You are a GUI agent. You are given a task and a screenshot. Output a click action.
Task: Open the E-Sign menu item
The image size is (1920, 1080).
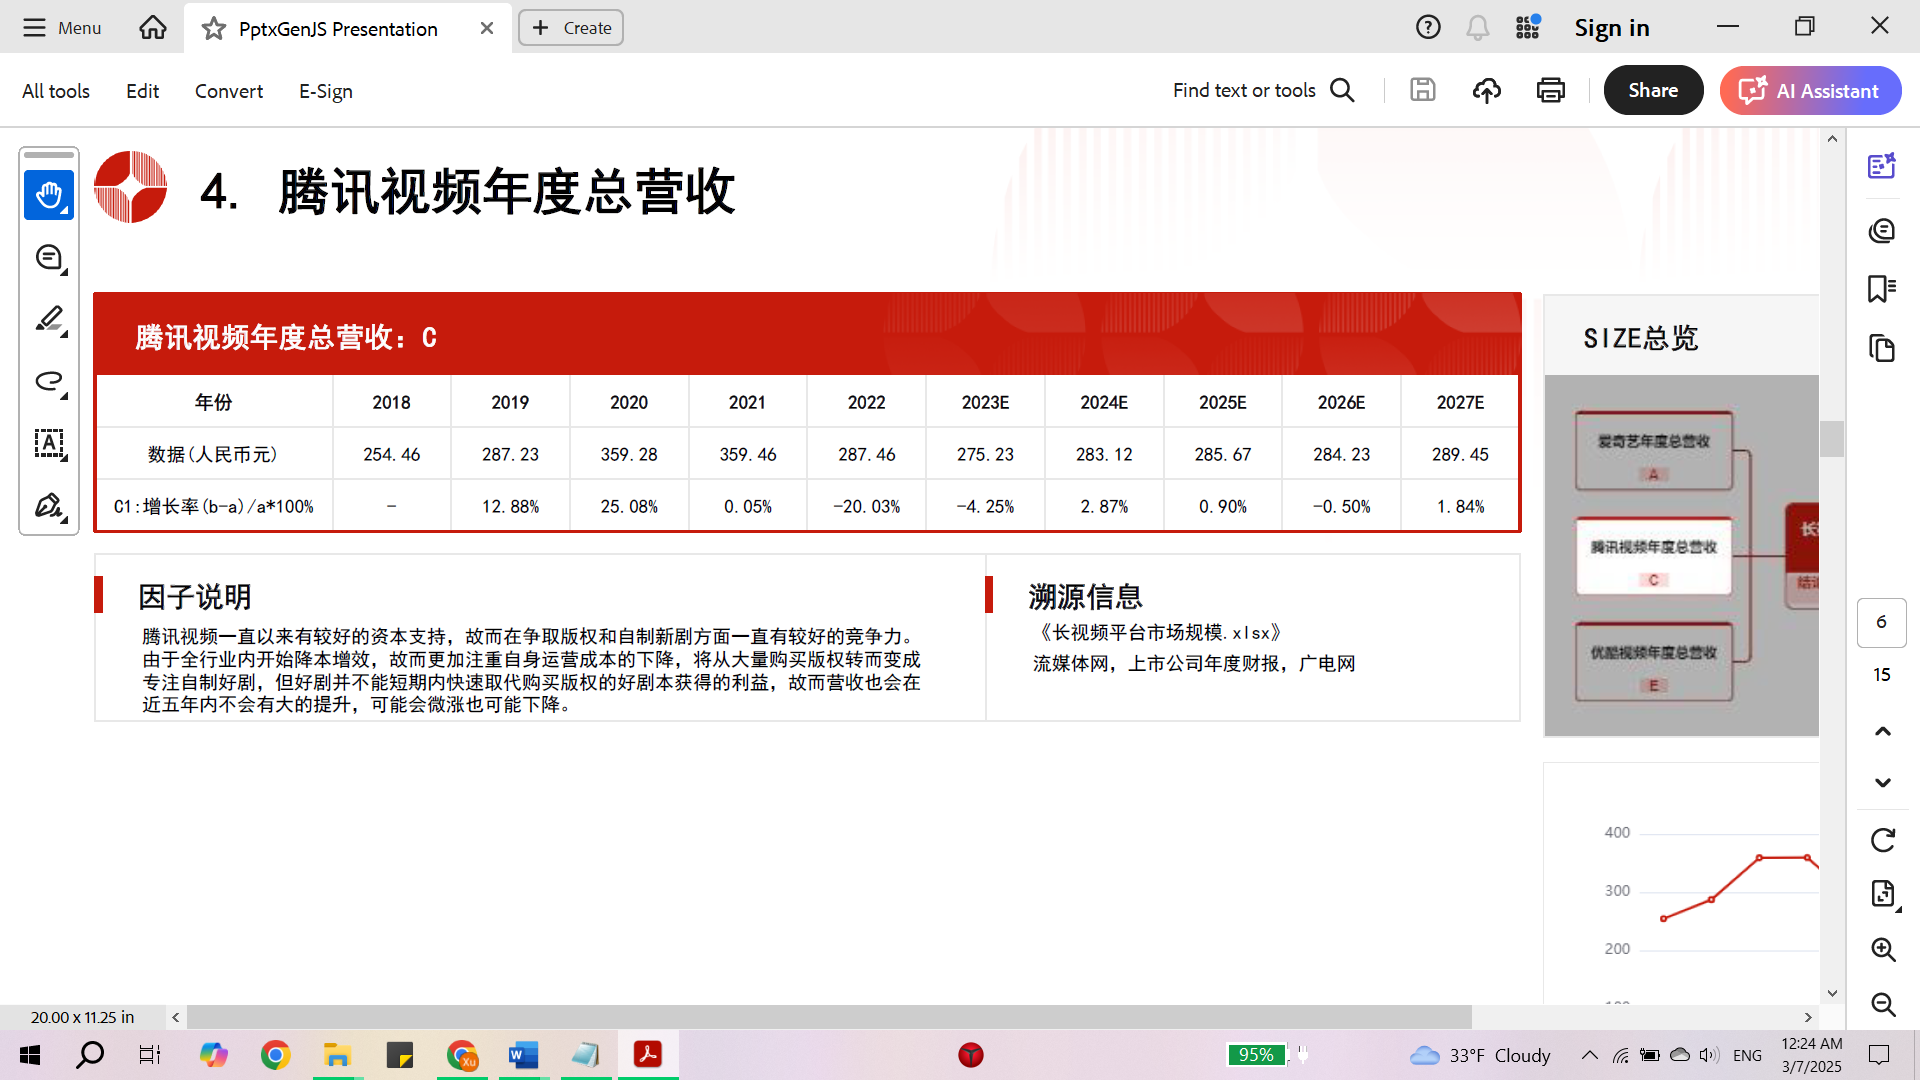326,91
